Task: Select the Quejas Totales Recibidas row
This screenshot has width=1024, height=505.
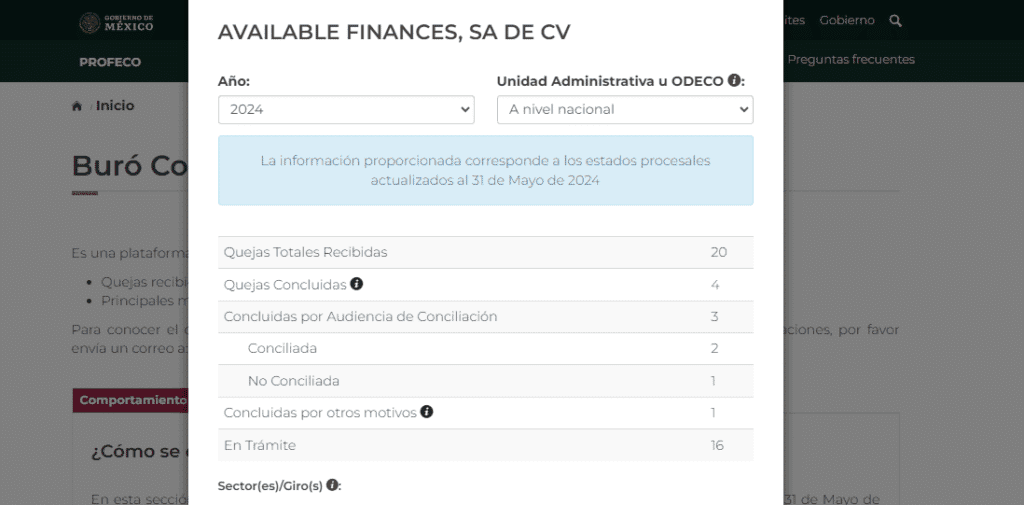Action: (x=485, y=252)
